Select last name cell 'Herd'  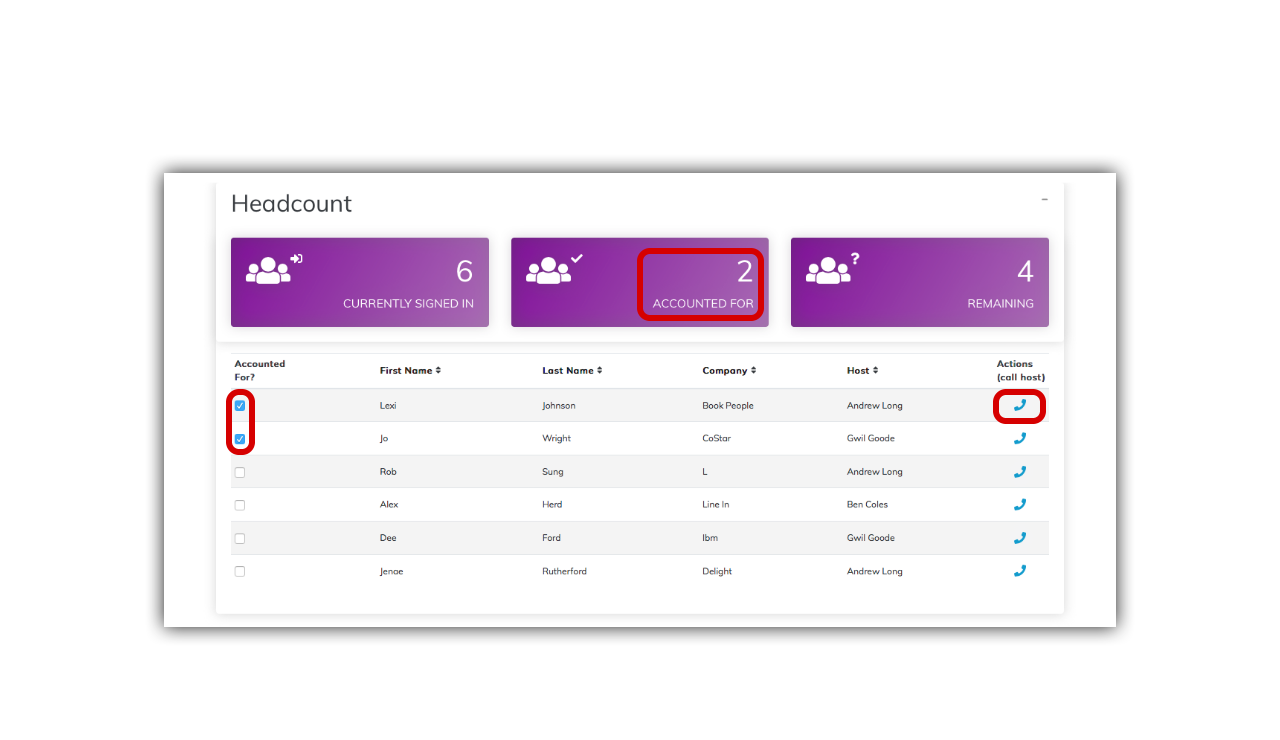tap(552, 505)
